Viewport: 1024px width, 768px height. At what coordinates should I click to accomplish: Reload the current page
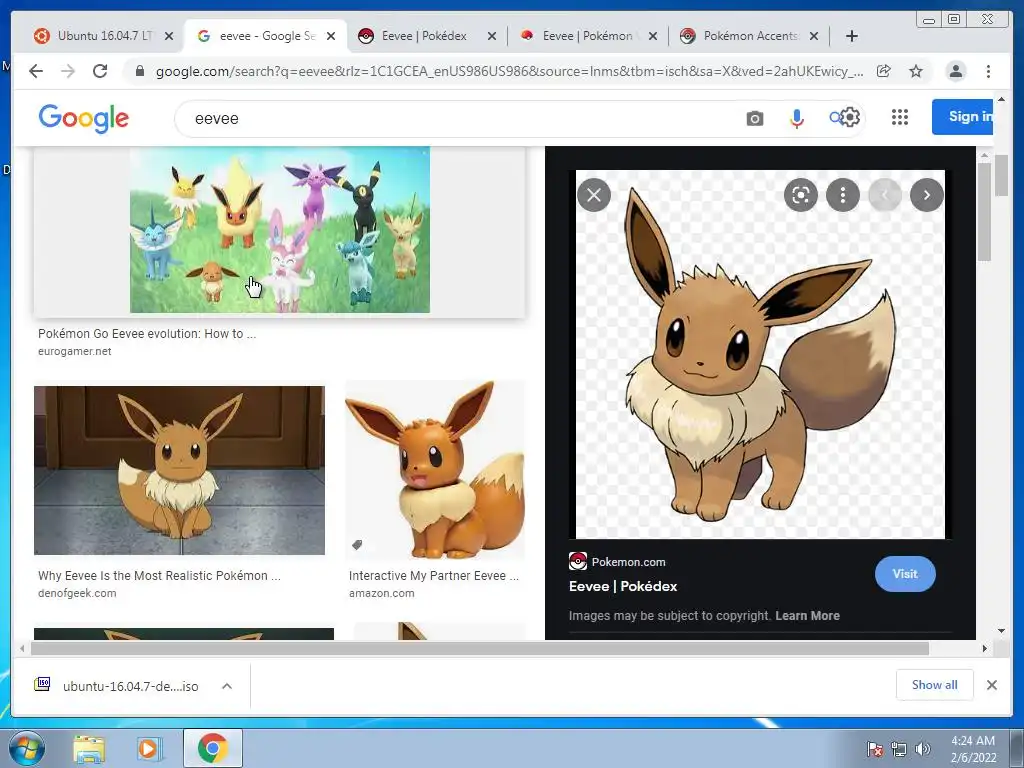coord(100,71)
